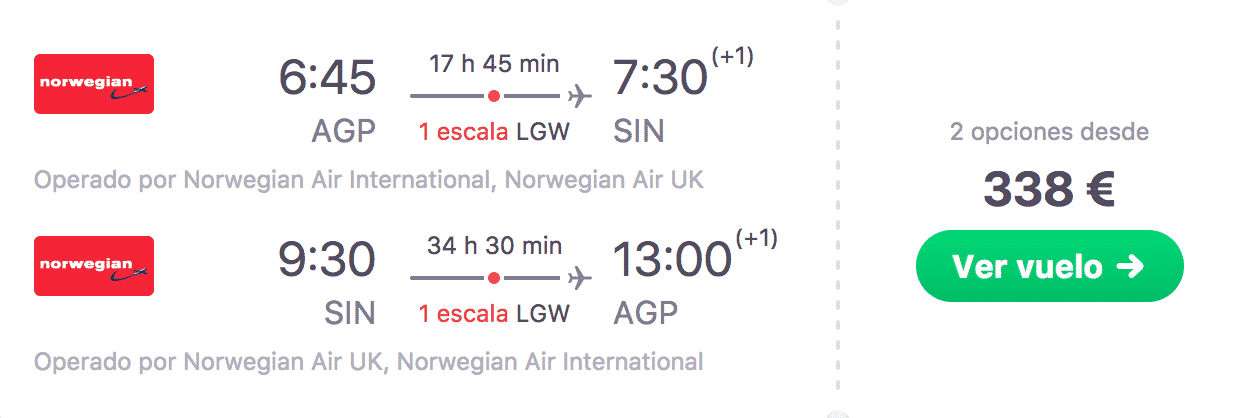This screenshot has height=418, width=1238.
Task: Click 1 escala LGW on return flight
Action: [494, 313]
